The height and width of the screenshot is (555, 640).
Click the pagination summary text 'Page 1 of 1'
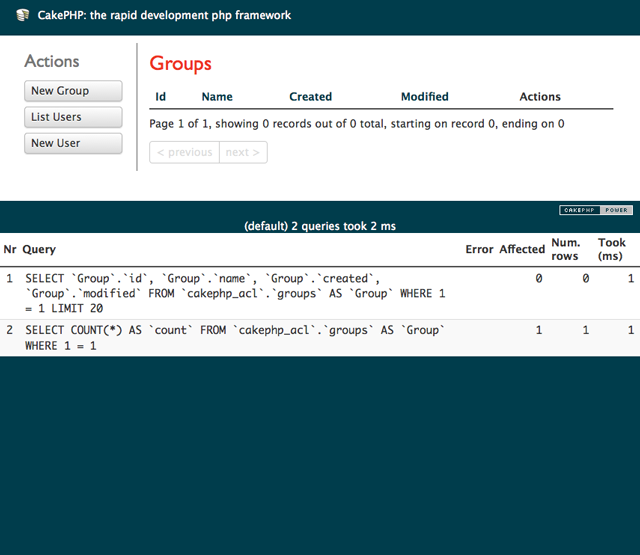(x=356, y=124)
